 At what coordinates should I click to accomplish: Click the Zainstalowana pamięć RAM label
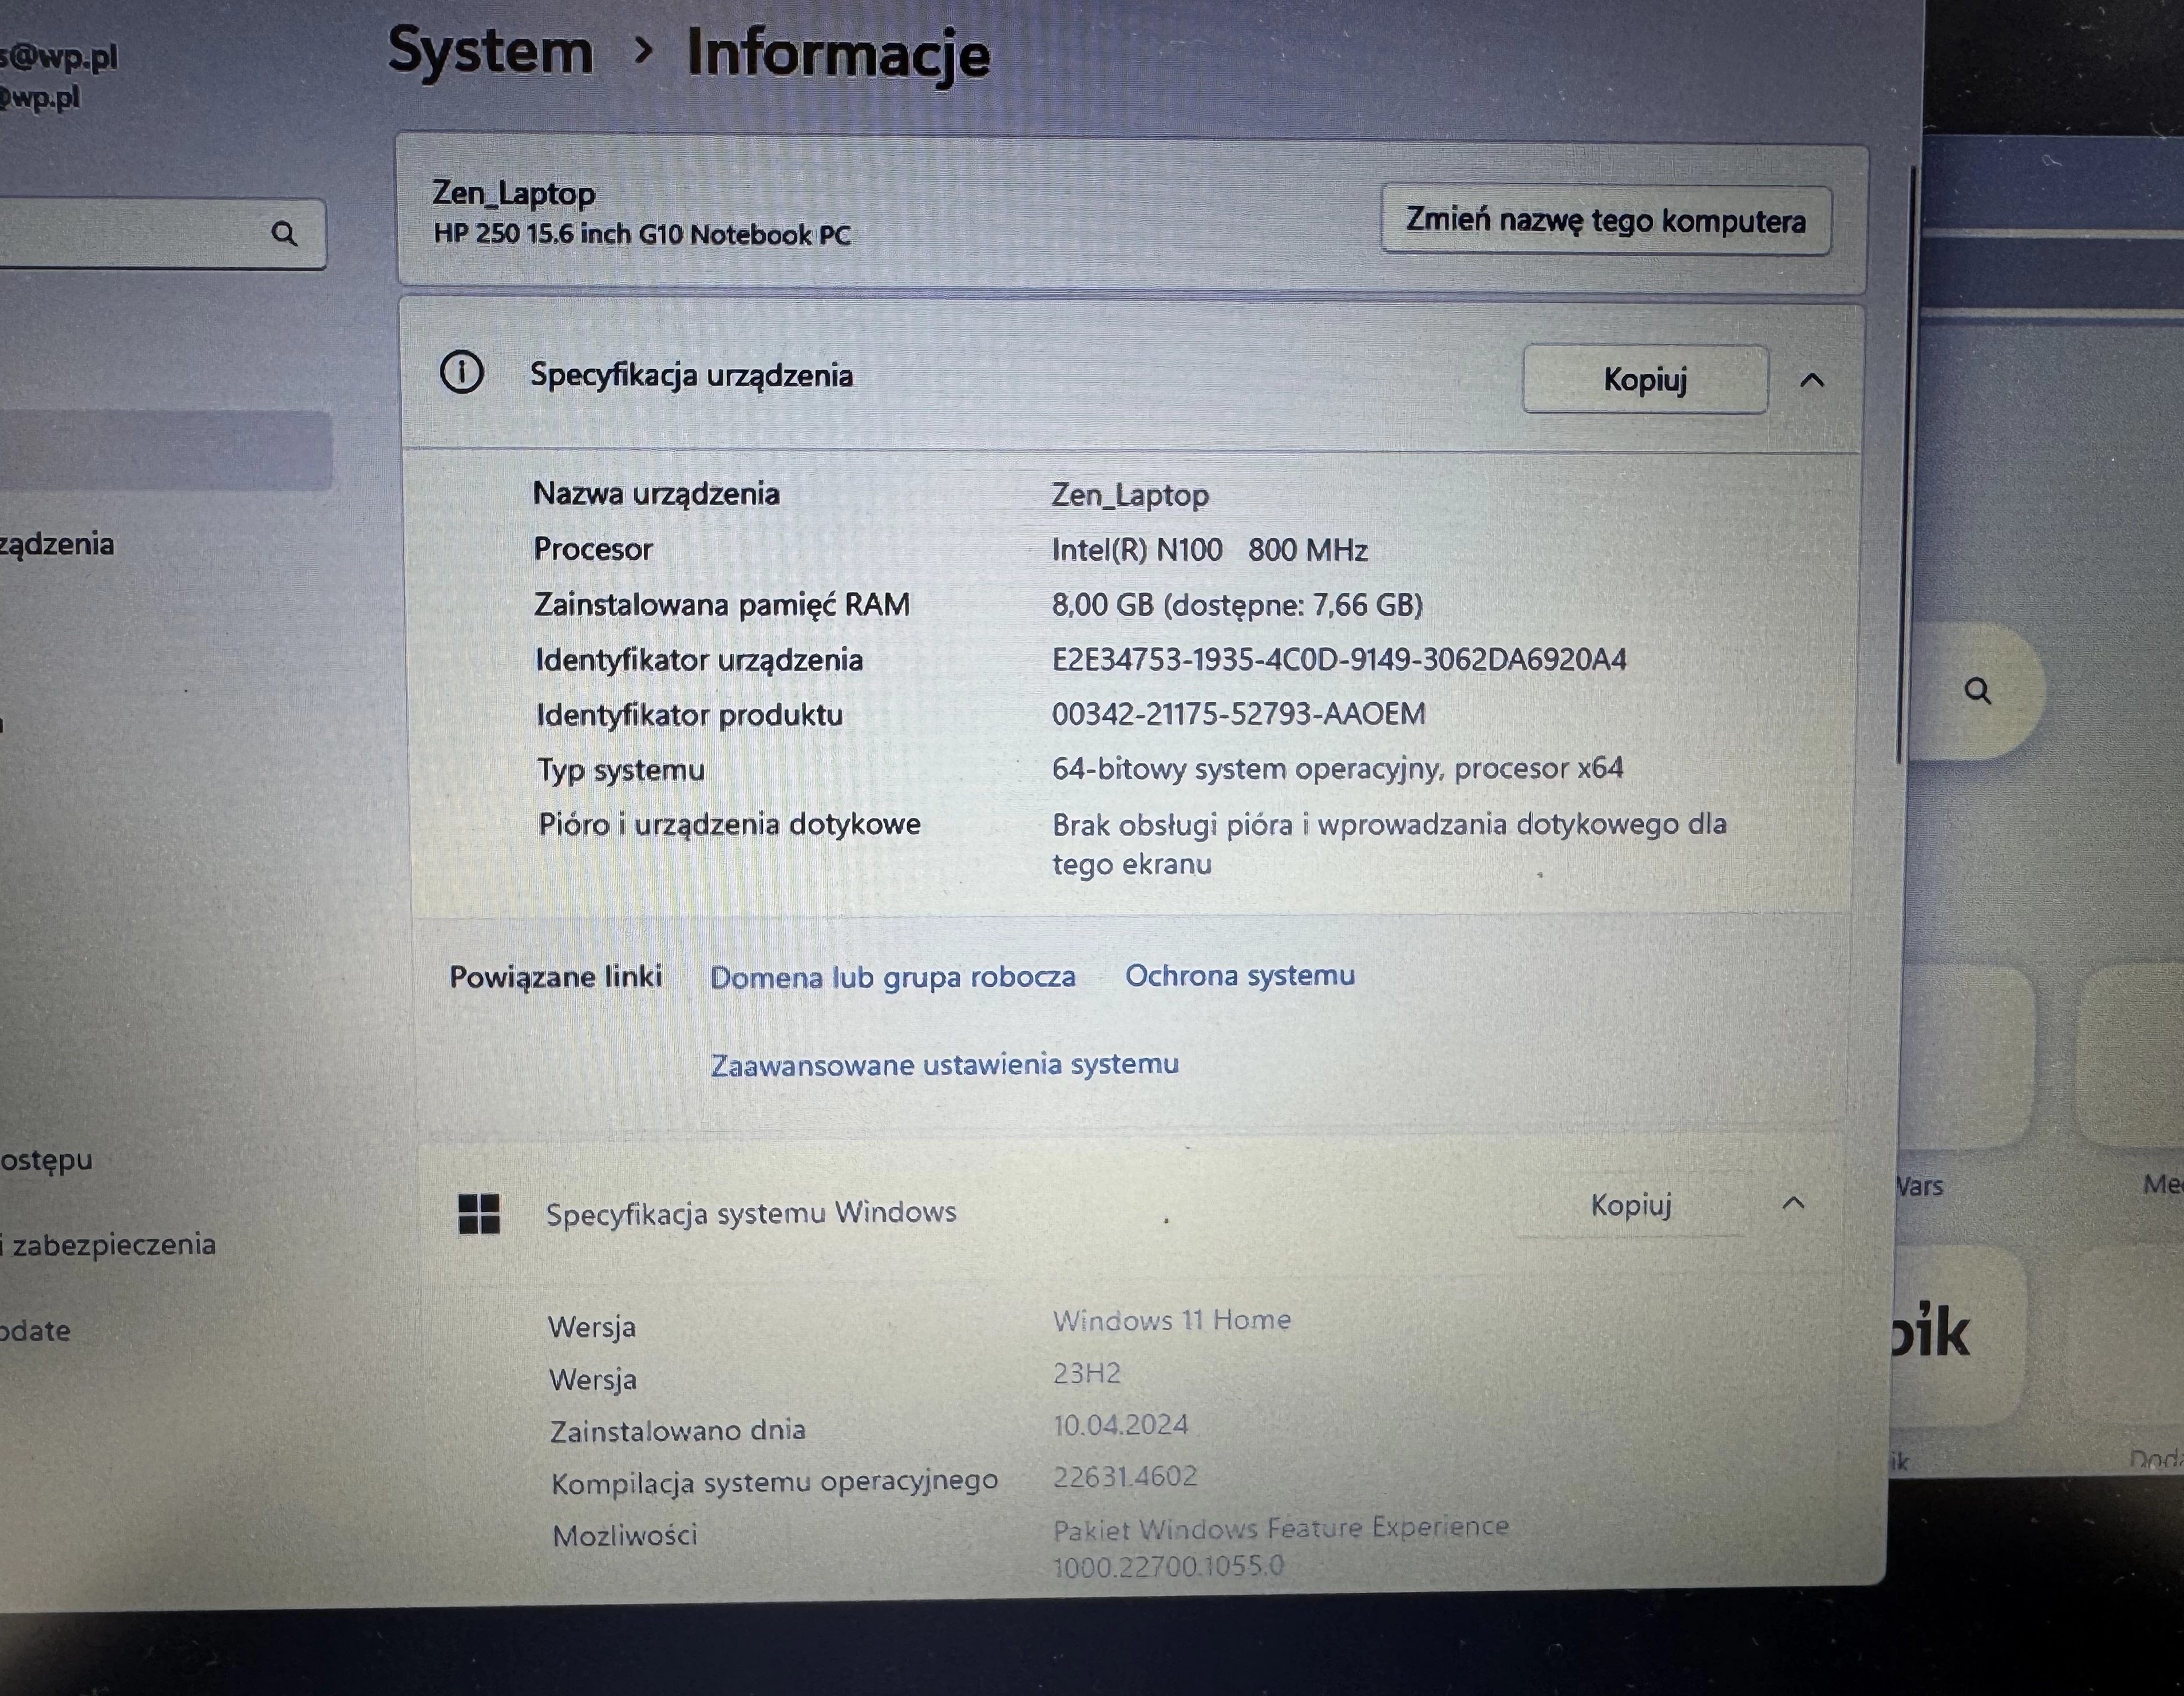coord(721,605)
